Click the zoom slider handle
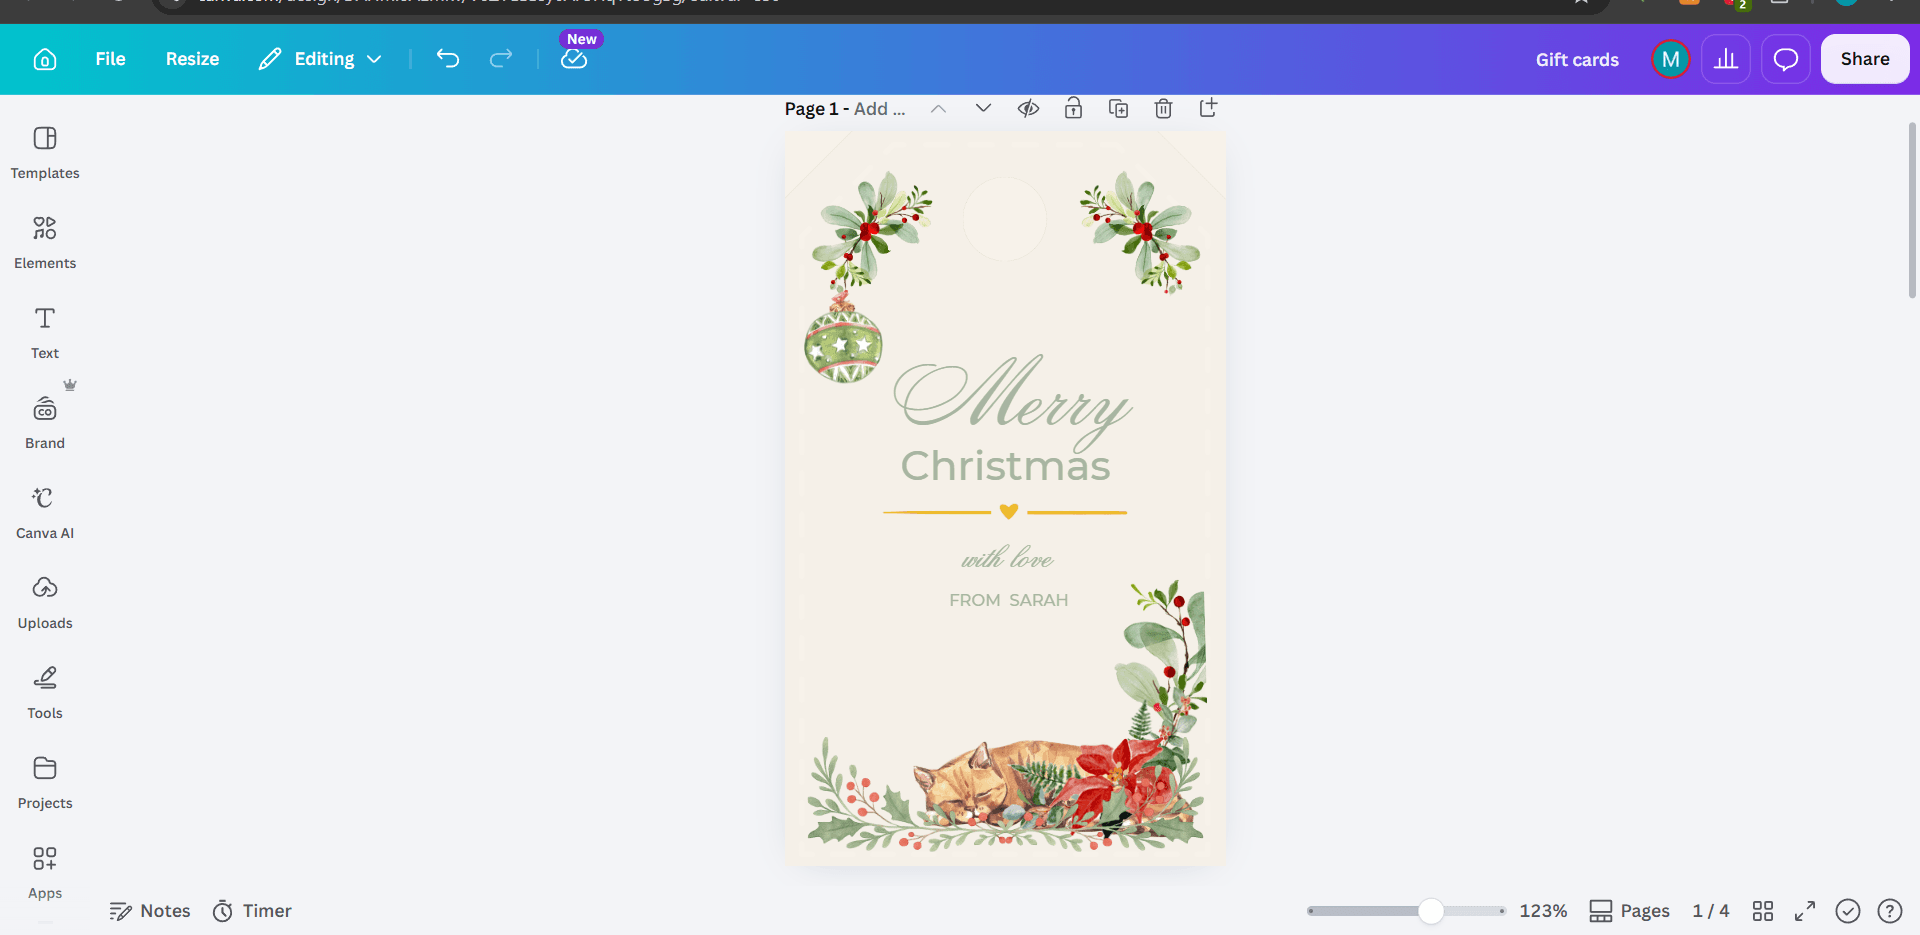Image resolution: width=1920 pixels, height=935 pixels. [x=1431, y=911]
